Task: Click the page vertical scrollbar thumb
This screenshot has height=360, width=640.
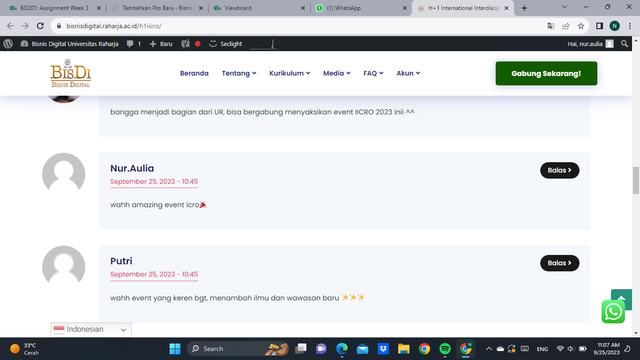Action: (x=636, y=180)
